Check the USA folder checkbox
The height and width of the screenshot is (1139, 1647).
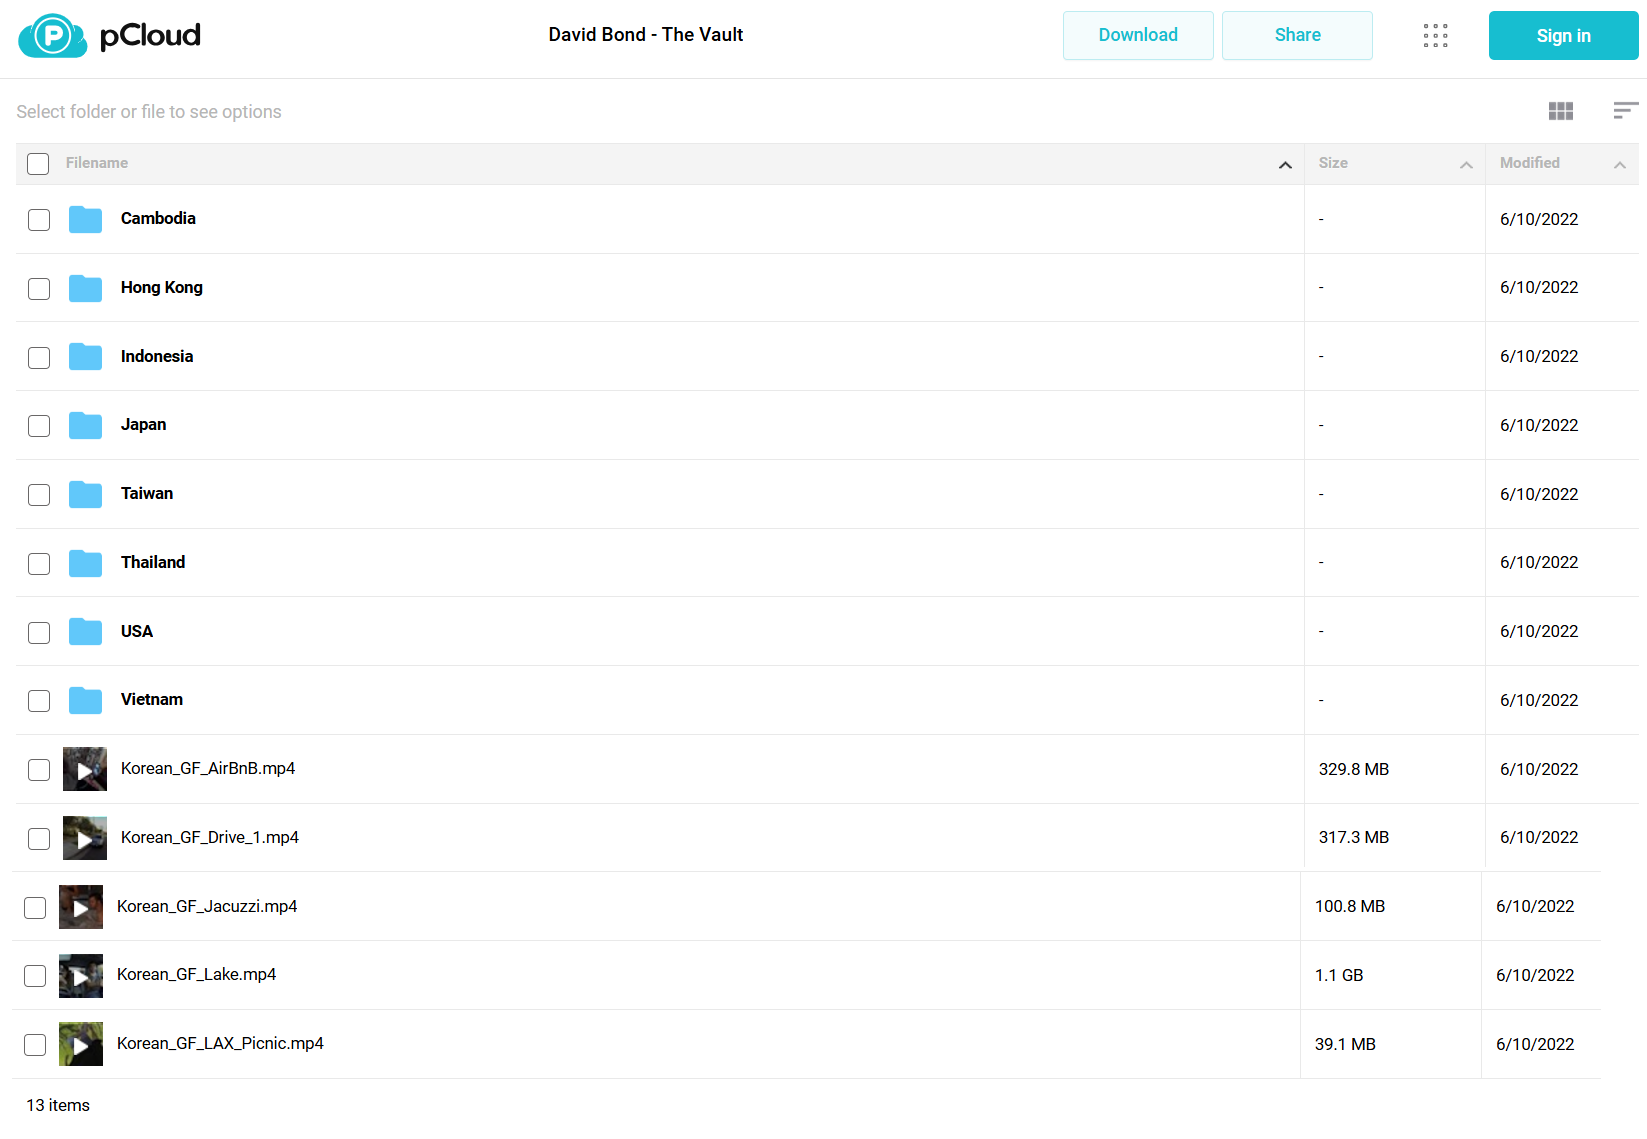[39, 633]
